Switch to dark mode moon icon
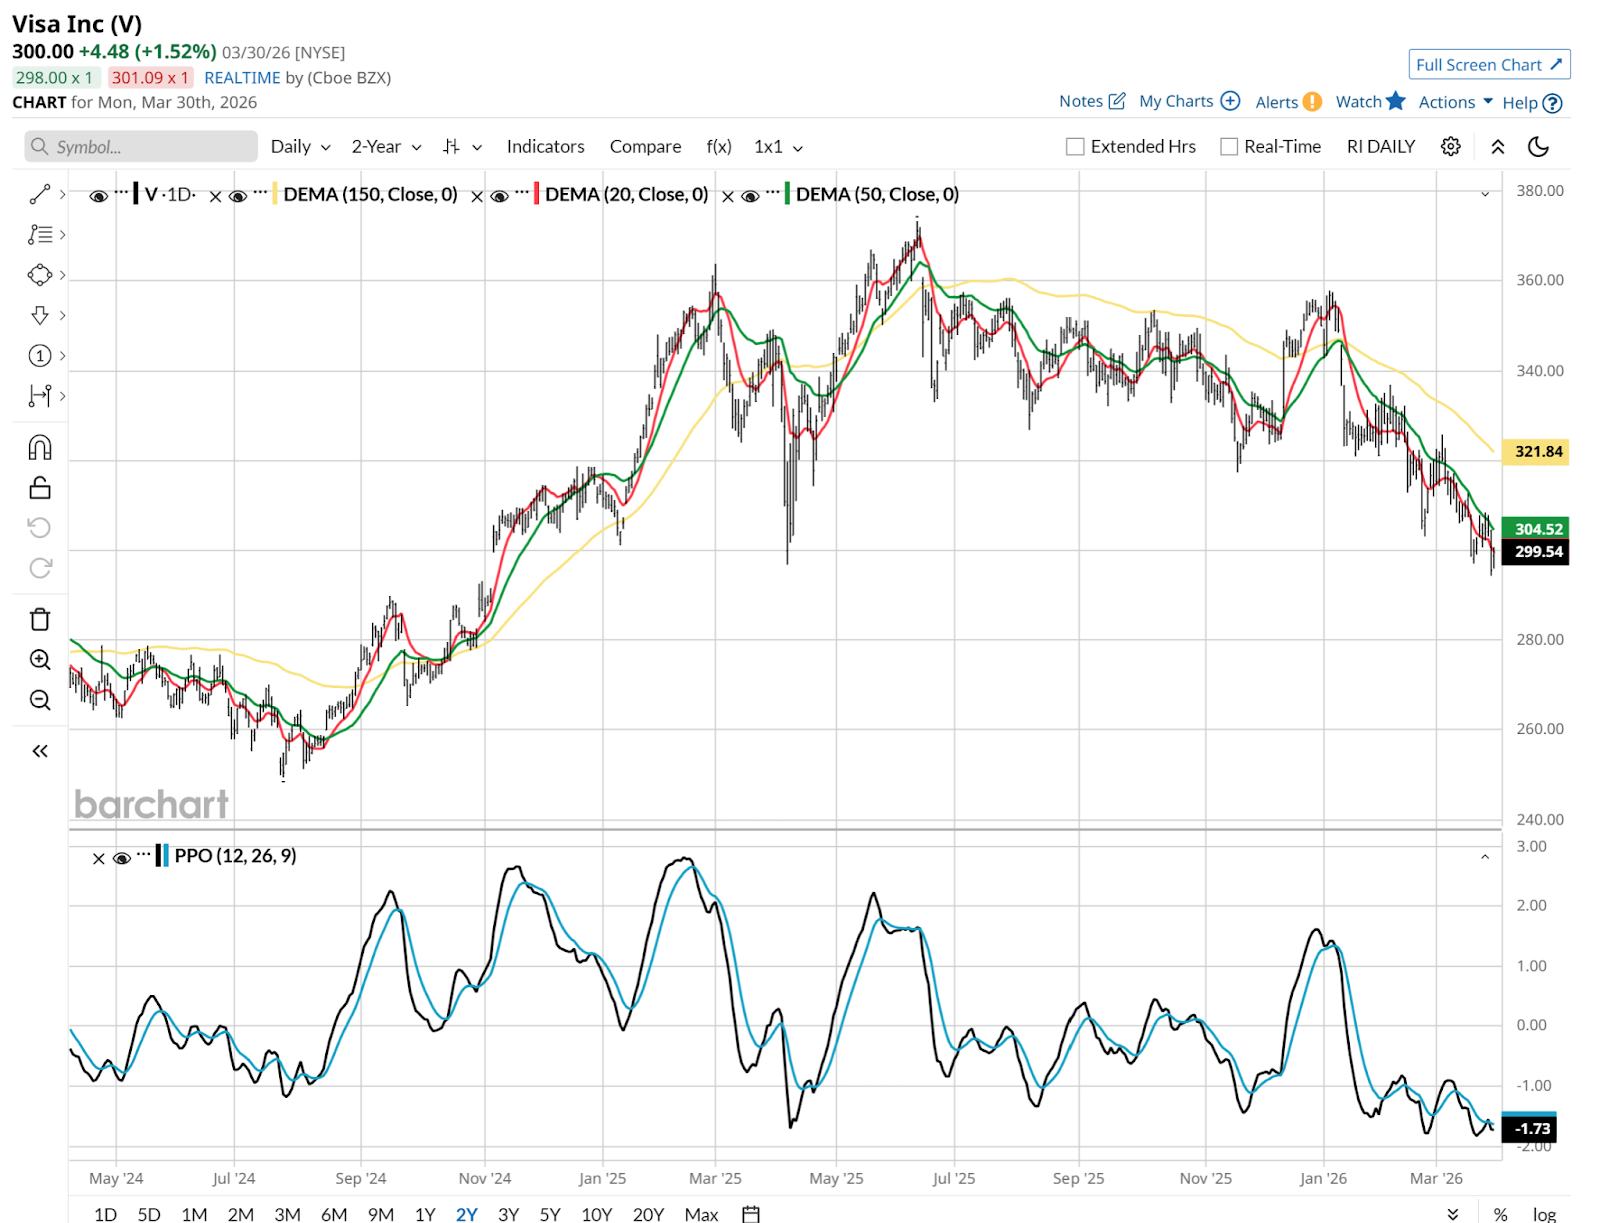Viewport: 1600px width, 1223px height. point(1538,147)
